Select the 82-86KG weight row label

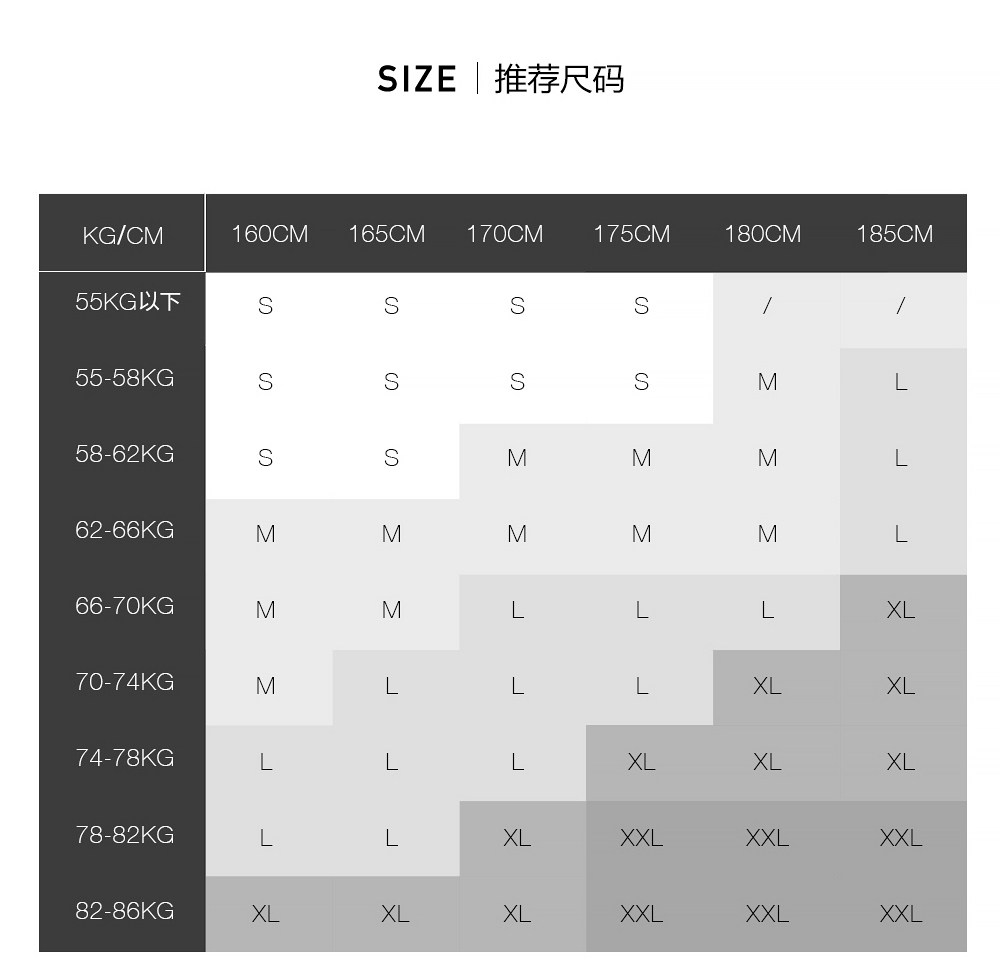124,911
